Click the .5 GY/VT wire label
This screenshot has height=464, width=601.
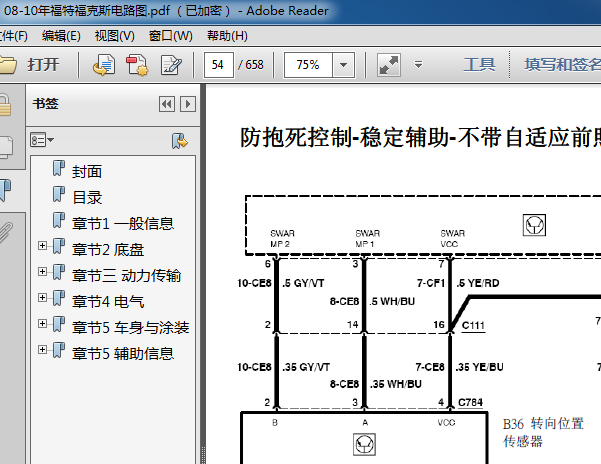[x=303, y=283]
